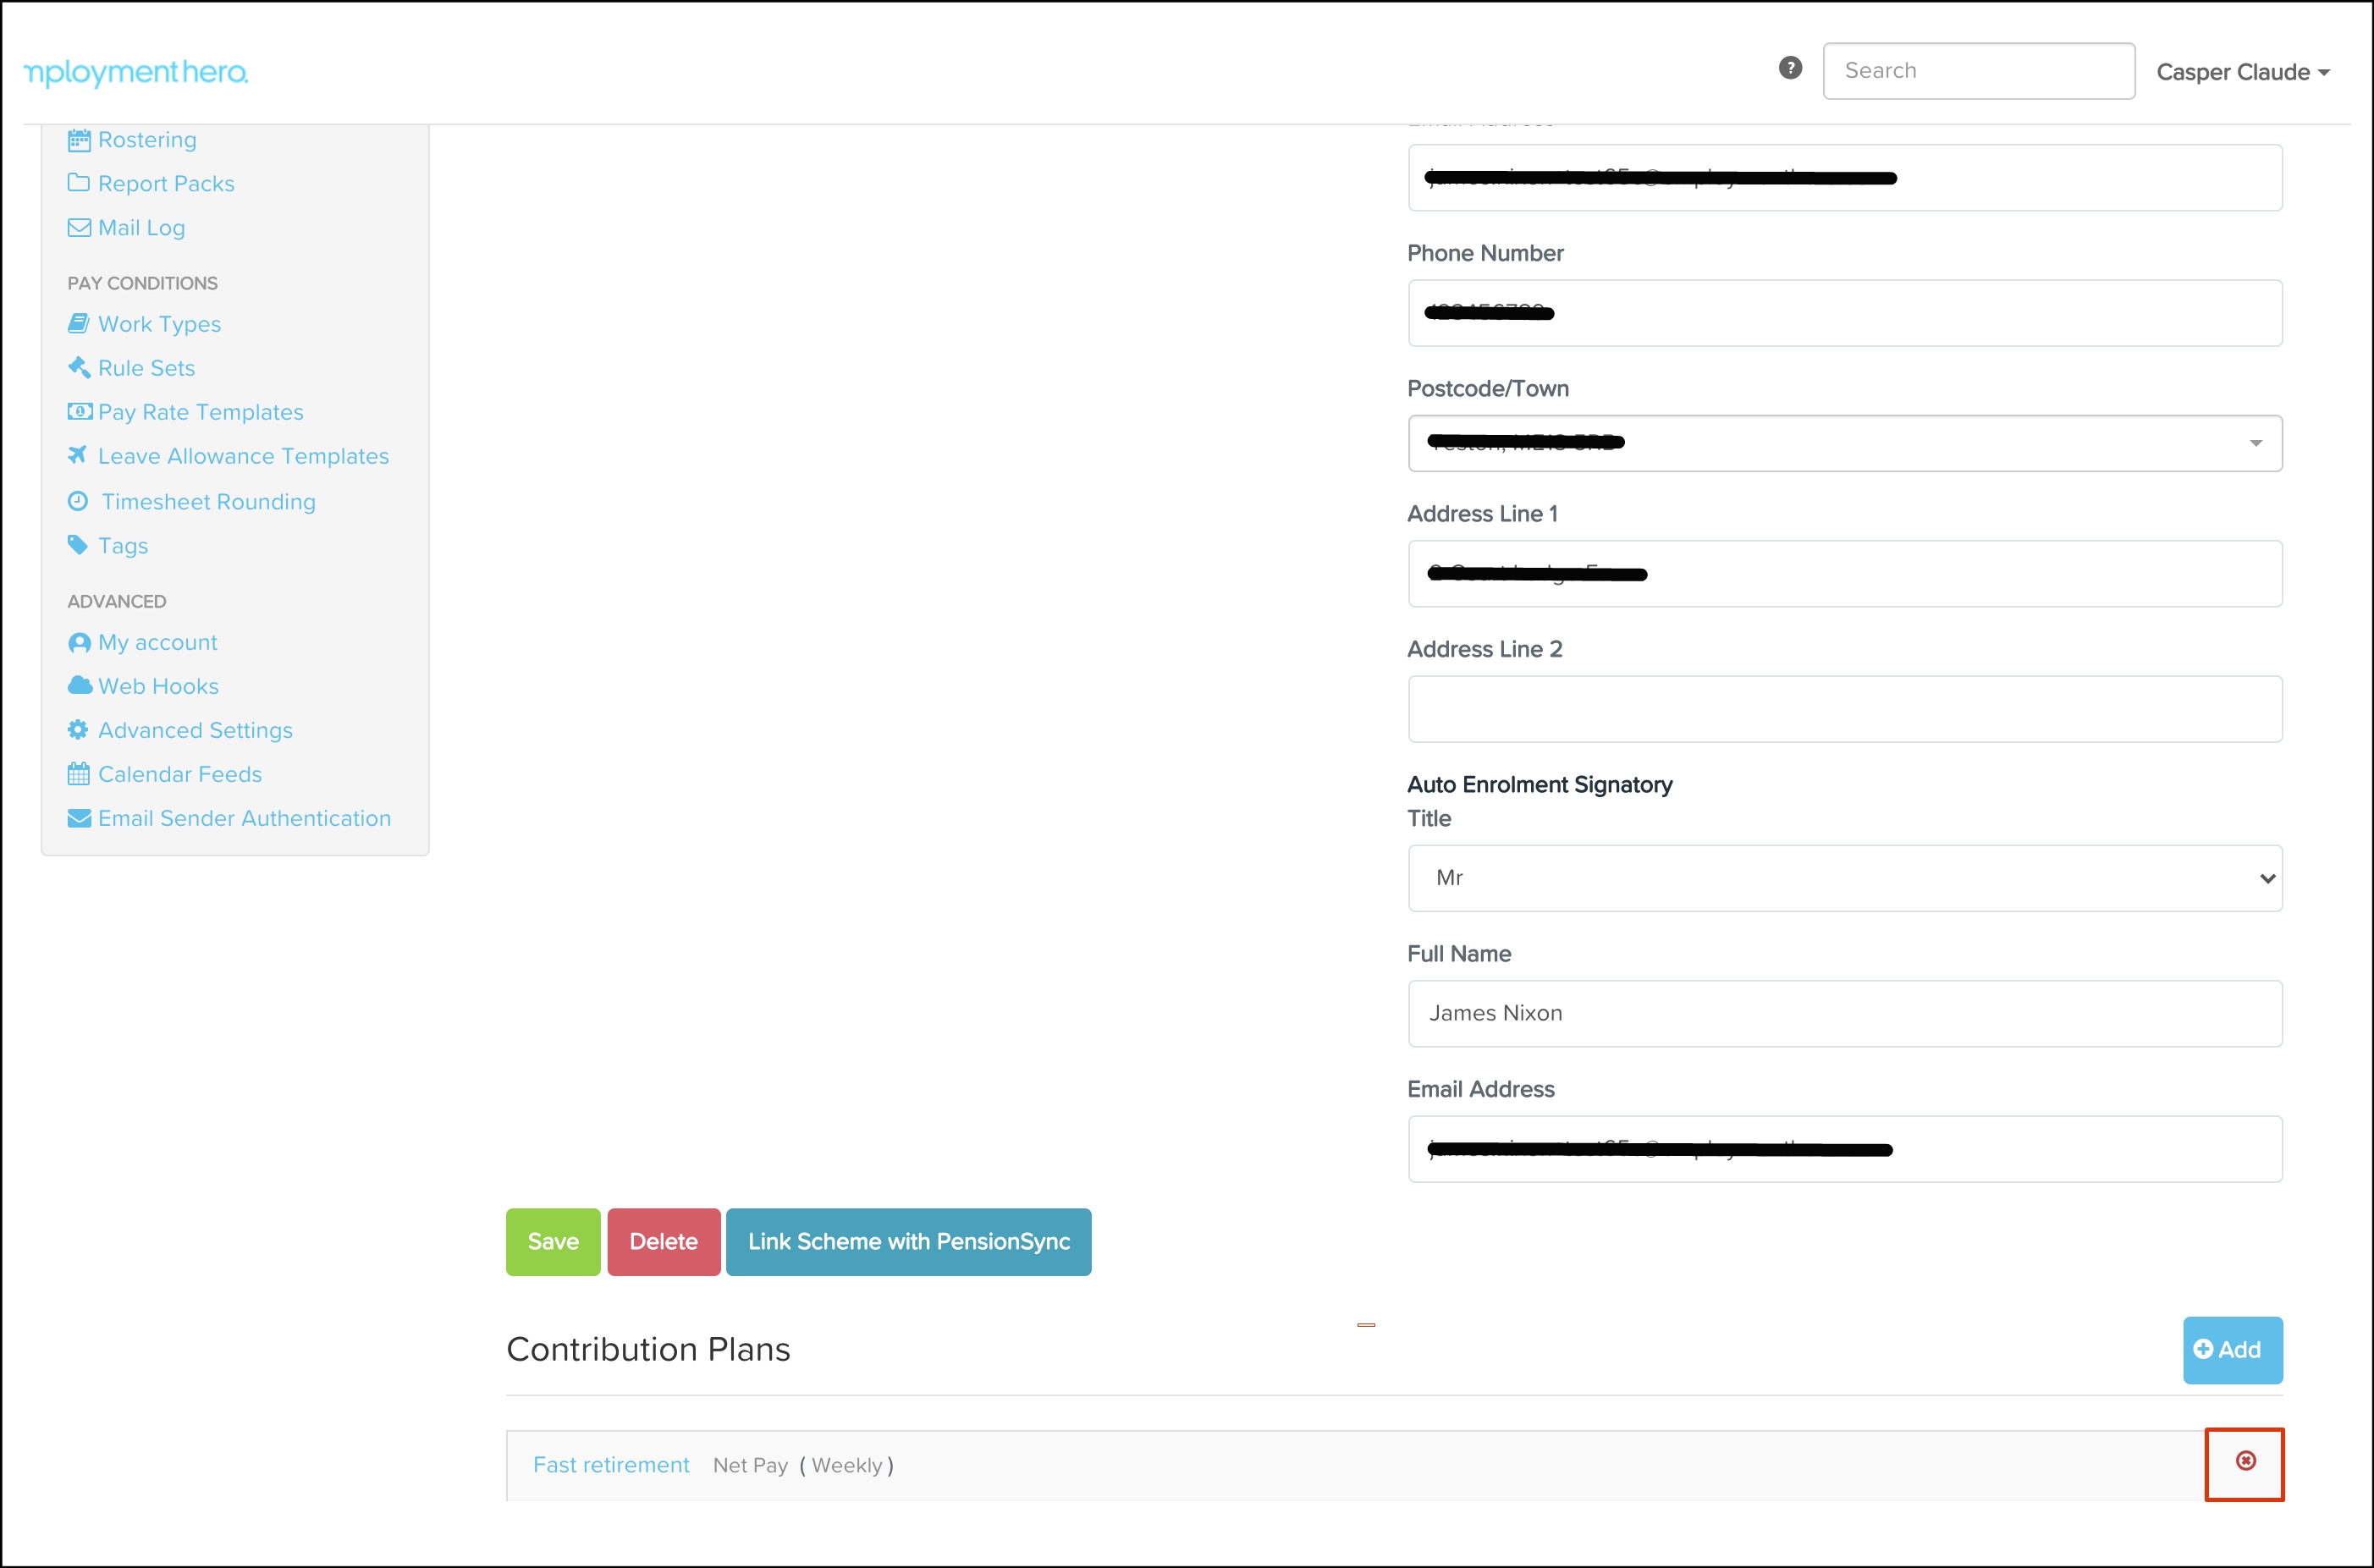
Task: Go to Email Sender Authentication
Action: click(244, 818)
